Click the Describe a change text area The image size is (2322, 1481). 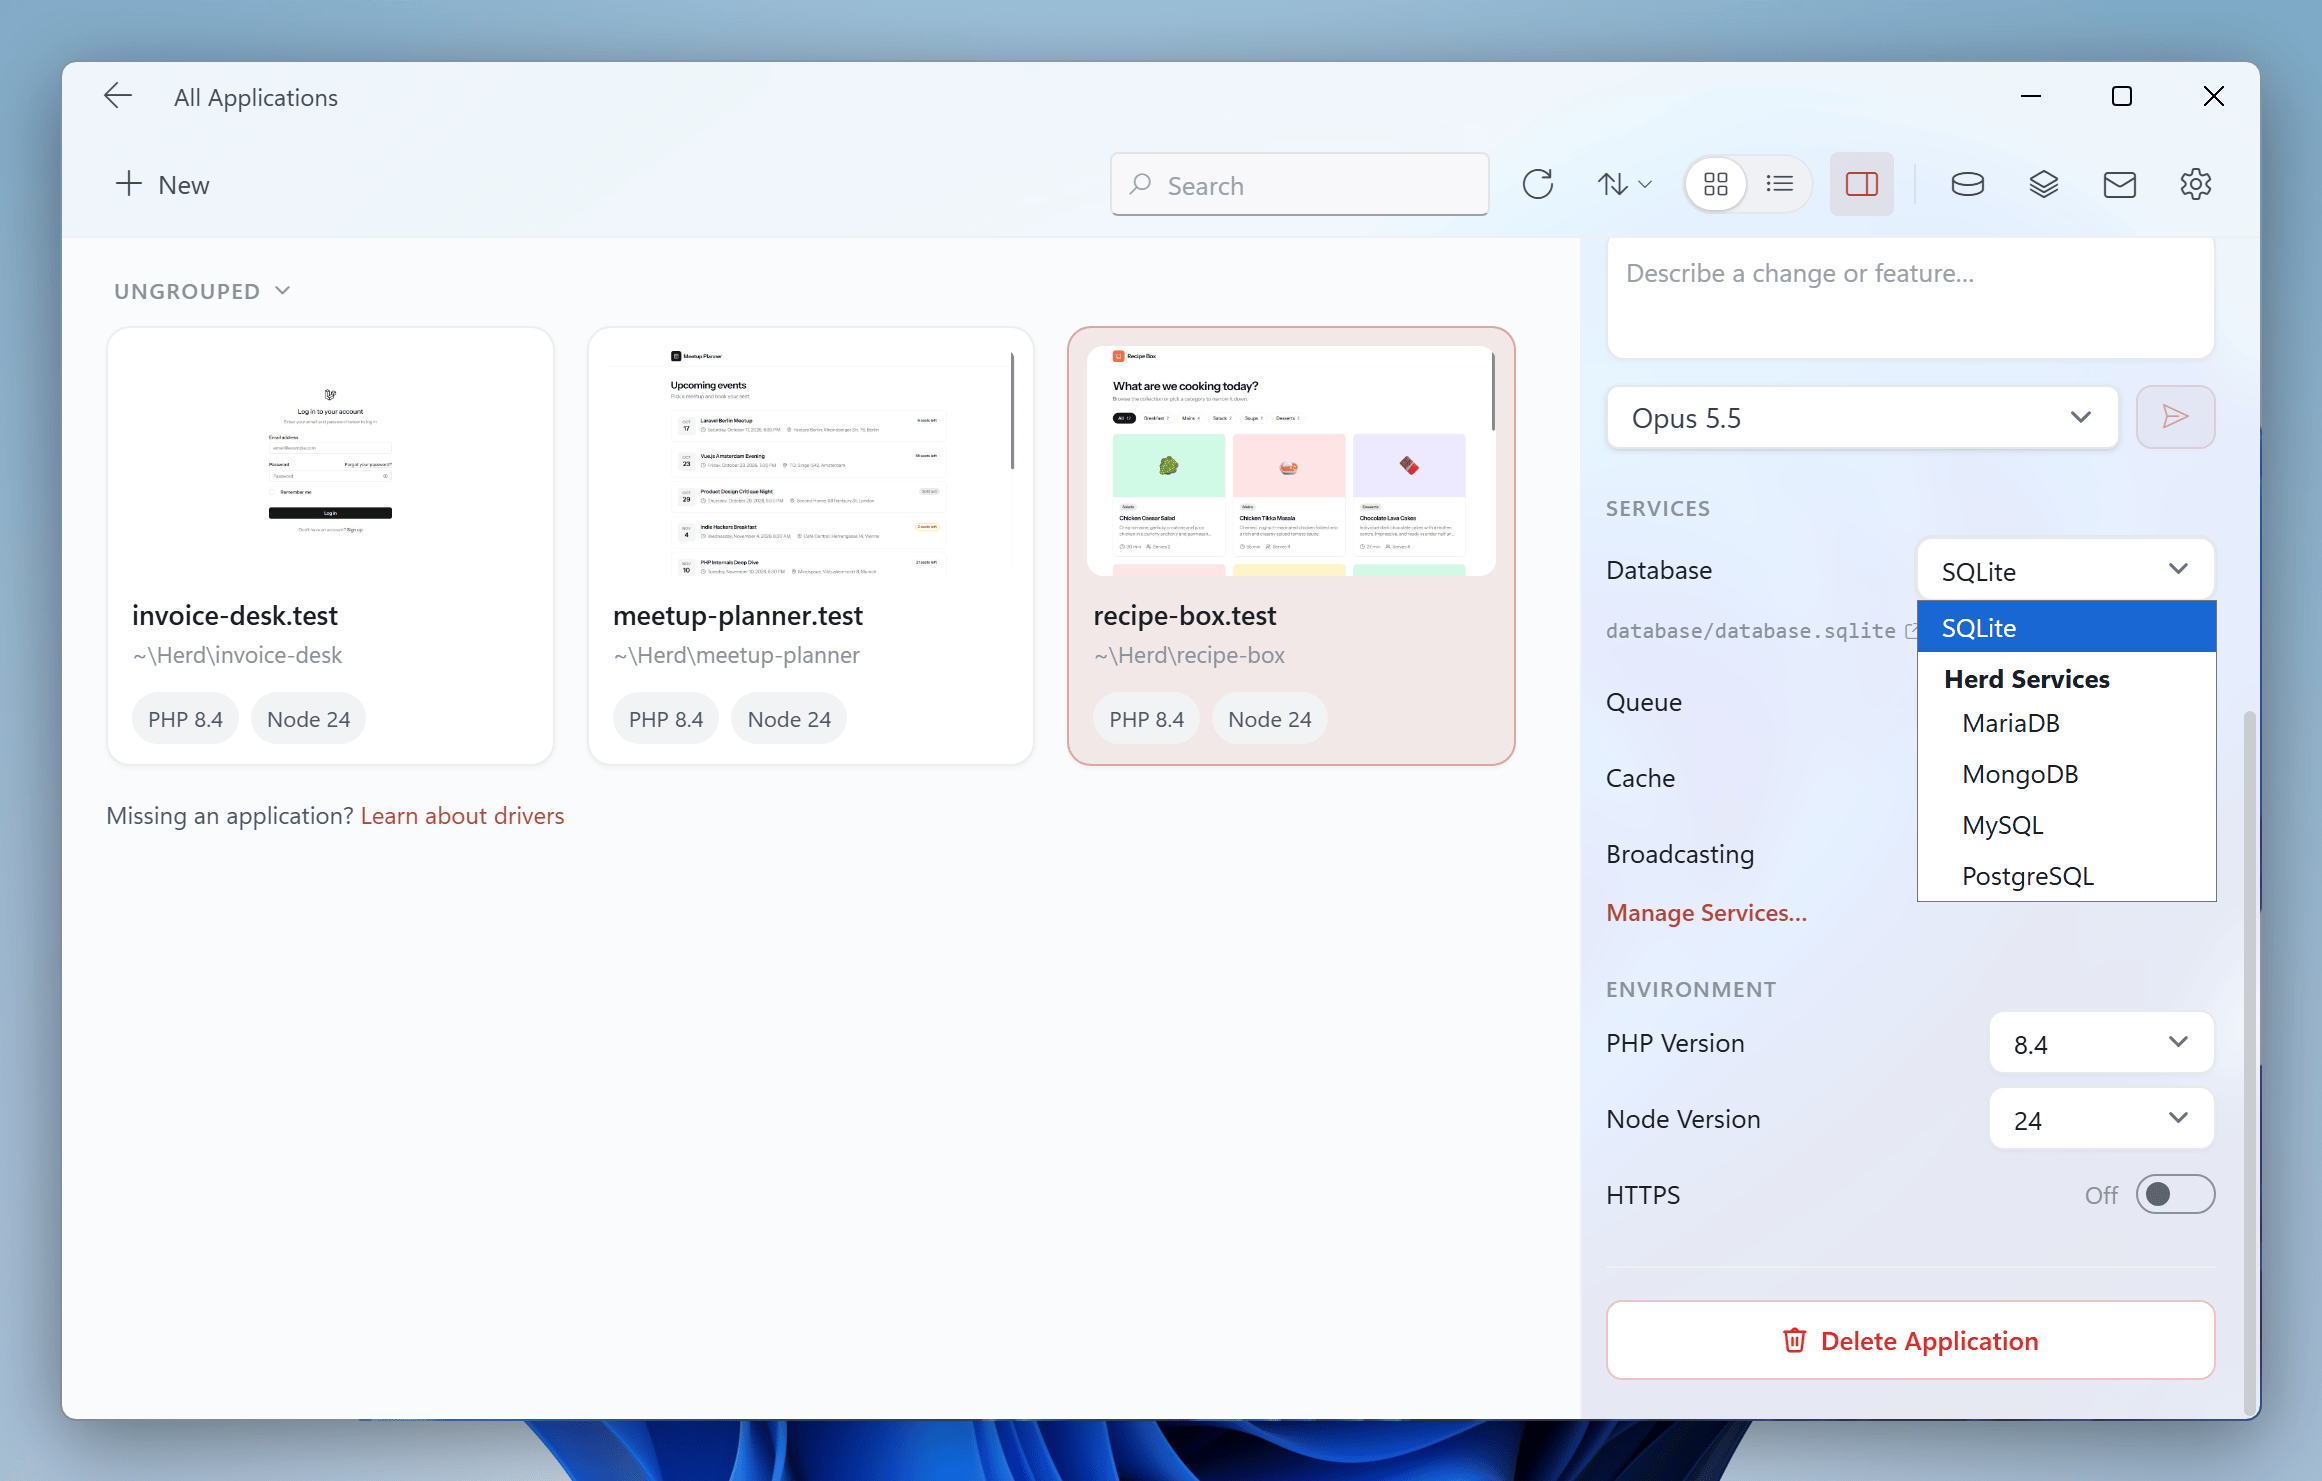pyautogui.click(x=1910, y=298)
